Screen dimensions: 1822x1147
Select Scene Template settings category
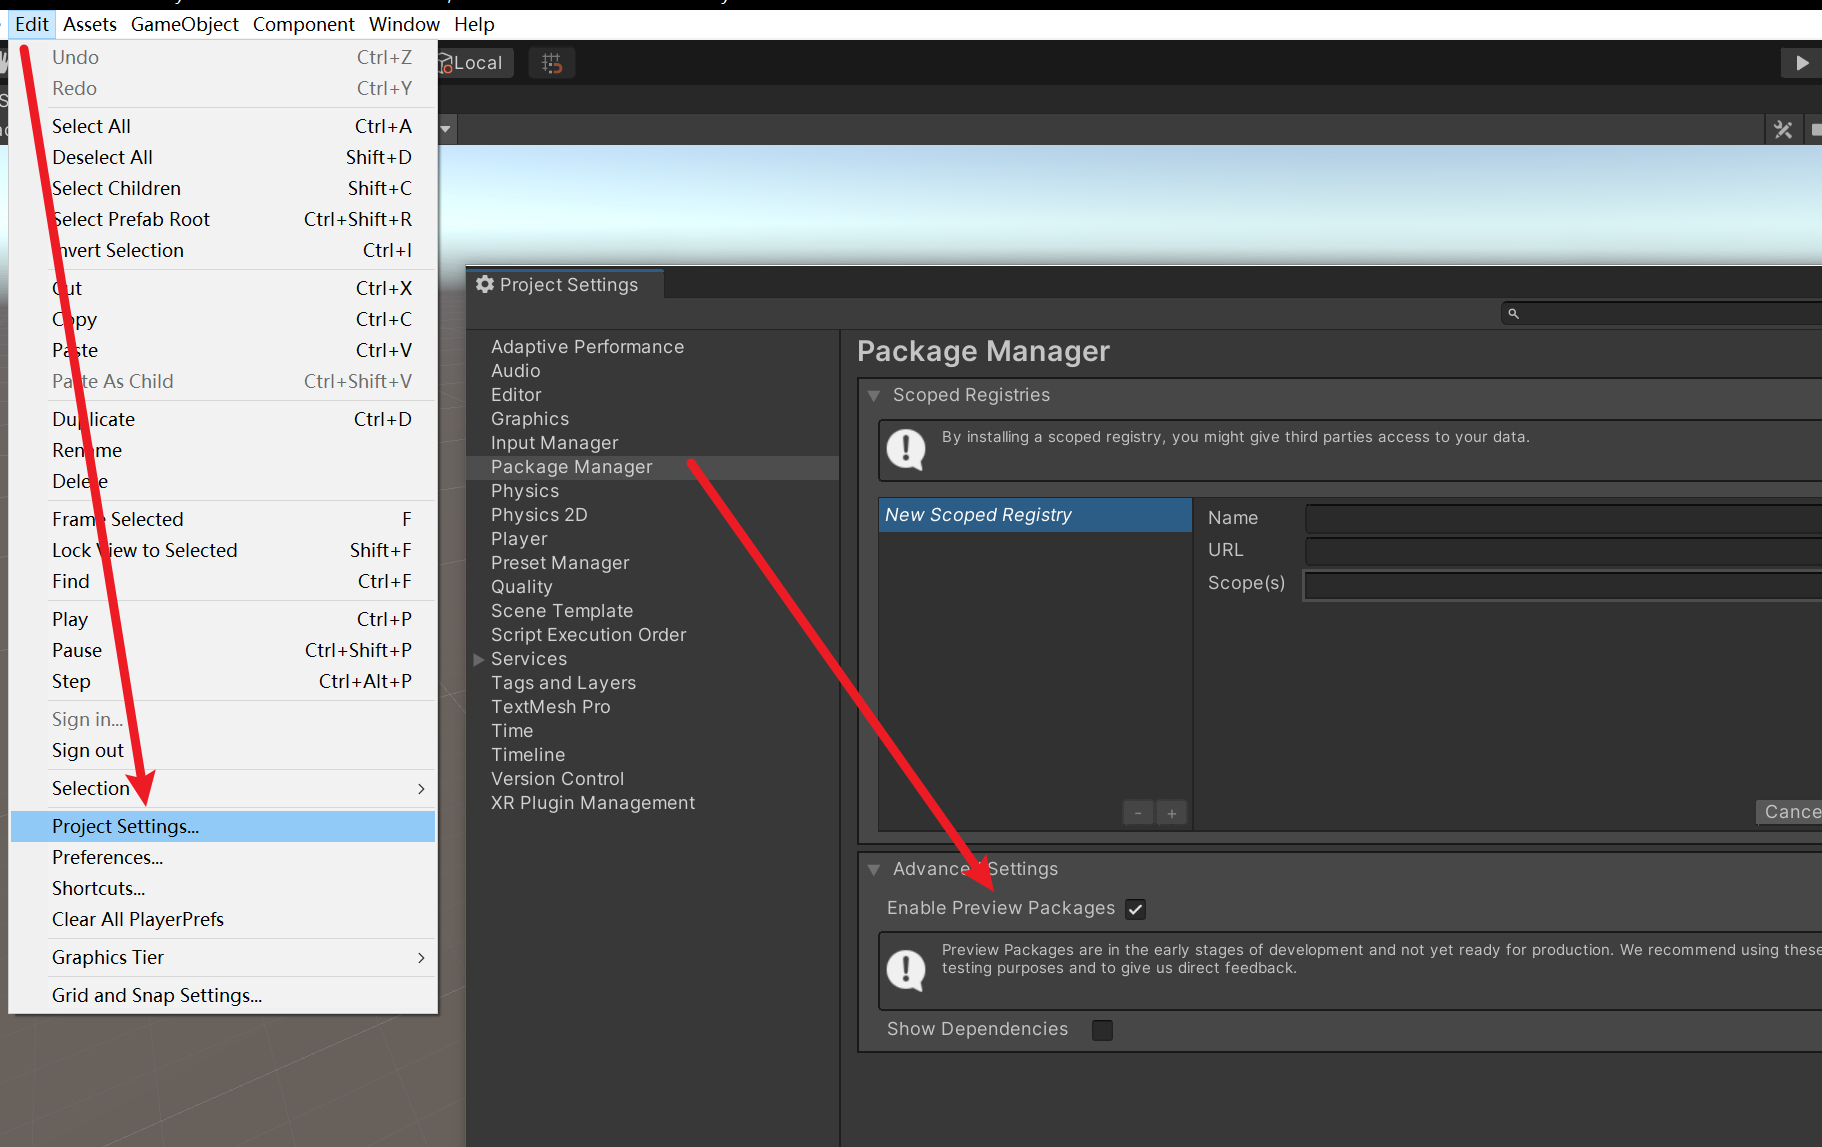(x=653, y=611)
